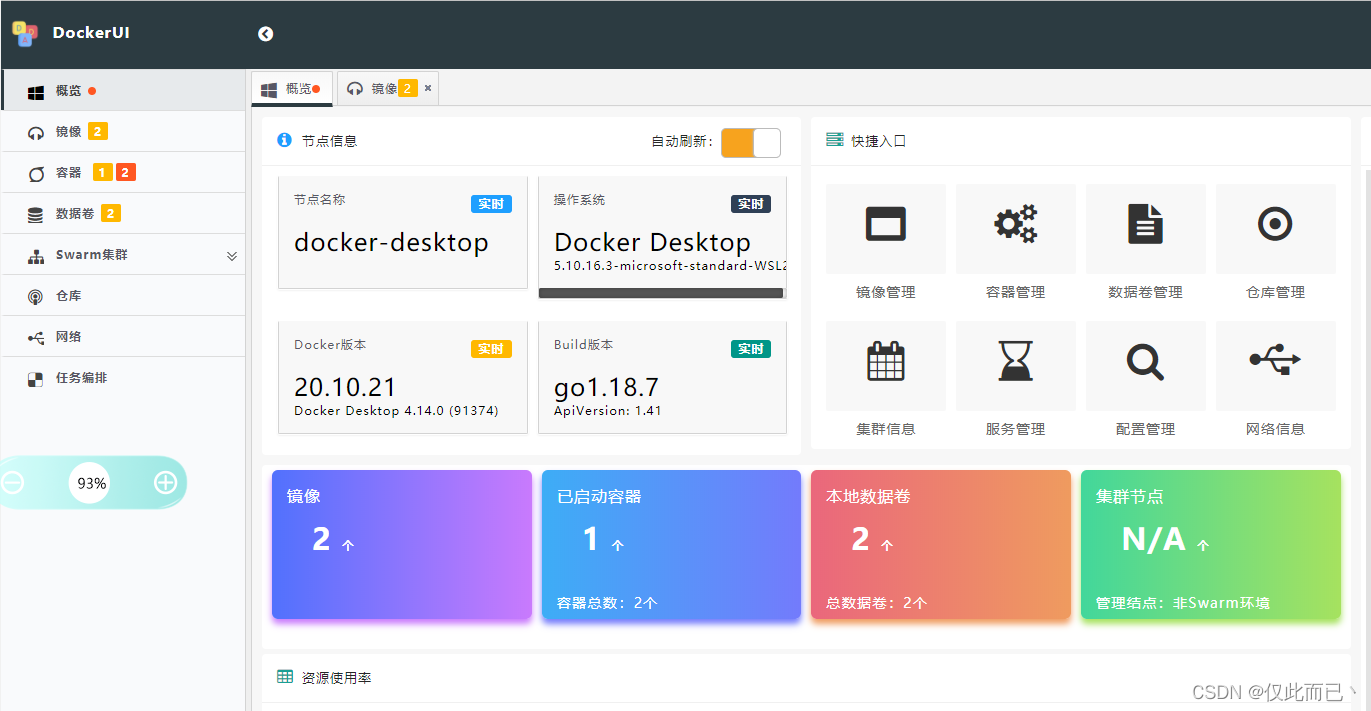The height and width of the screenshot is (711, 1371).
Task: Click the podcast icon beside 仓库
Action: click(36, 297)
